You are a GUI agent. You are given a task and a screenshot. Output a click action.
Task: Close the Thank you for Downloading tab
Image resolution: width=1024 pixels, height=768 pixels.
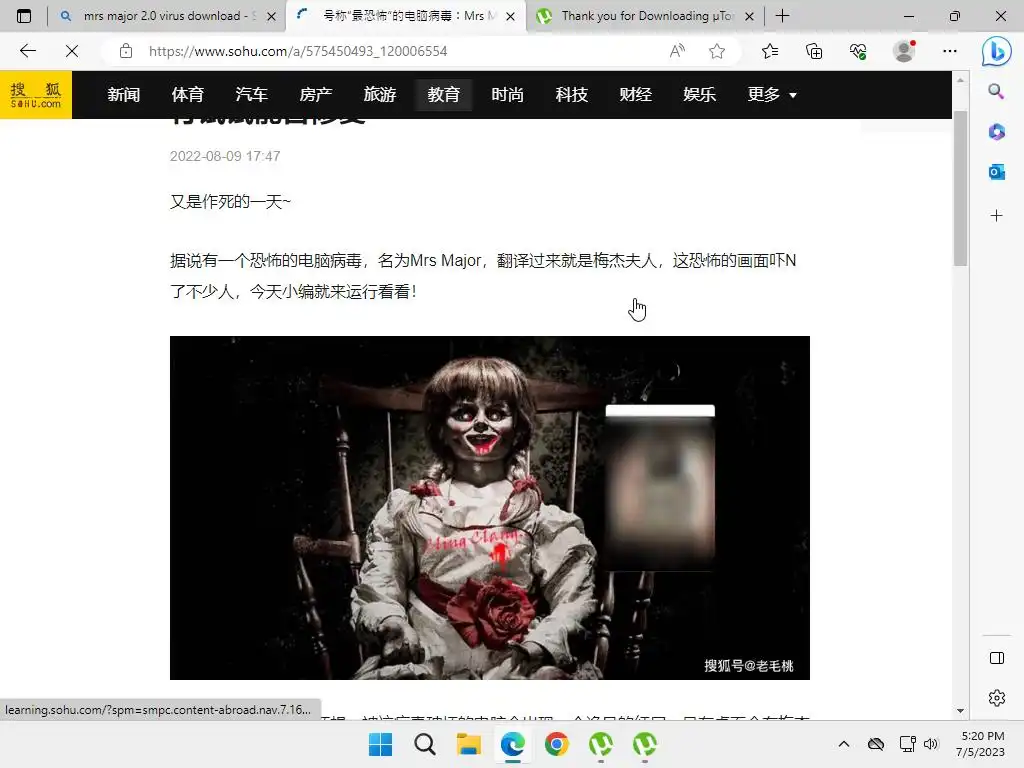750,16
